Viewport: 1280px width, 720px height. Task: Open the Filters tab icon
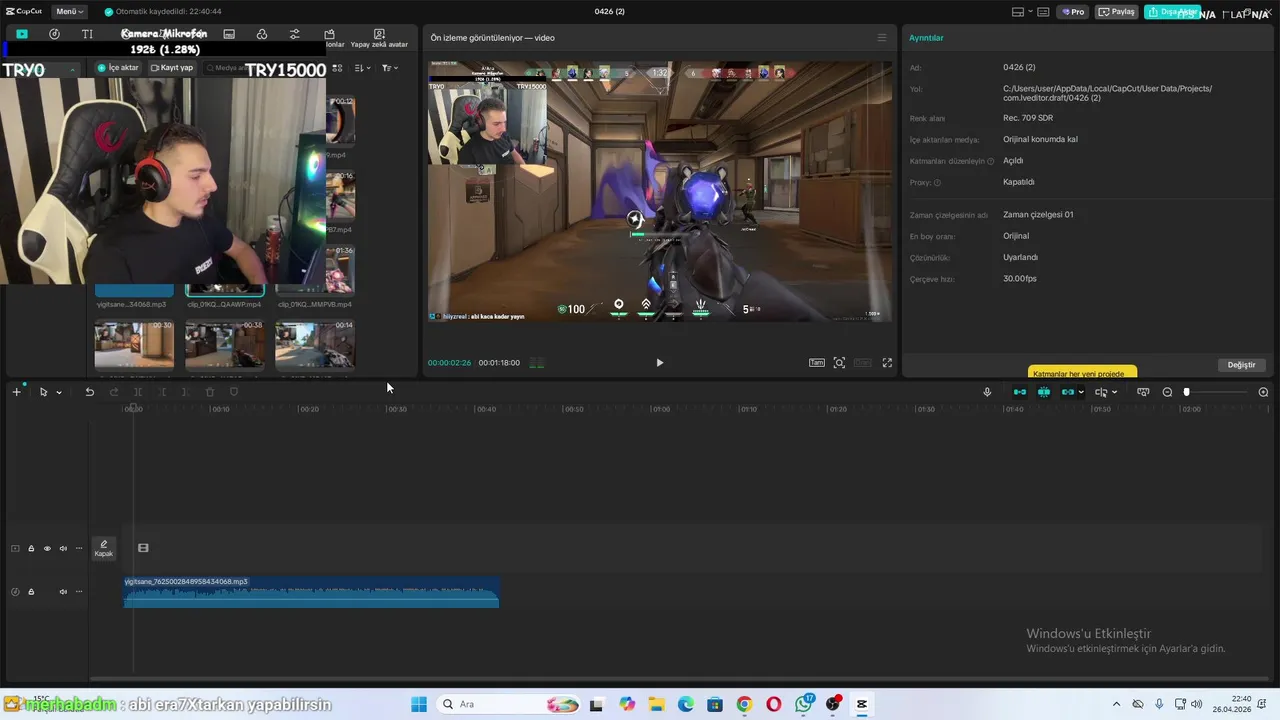coord(262,34)
